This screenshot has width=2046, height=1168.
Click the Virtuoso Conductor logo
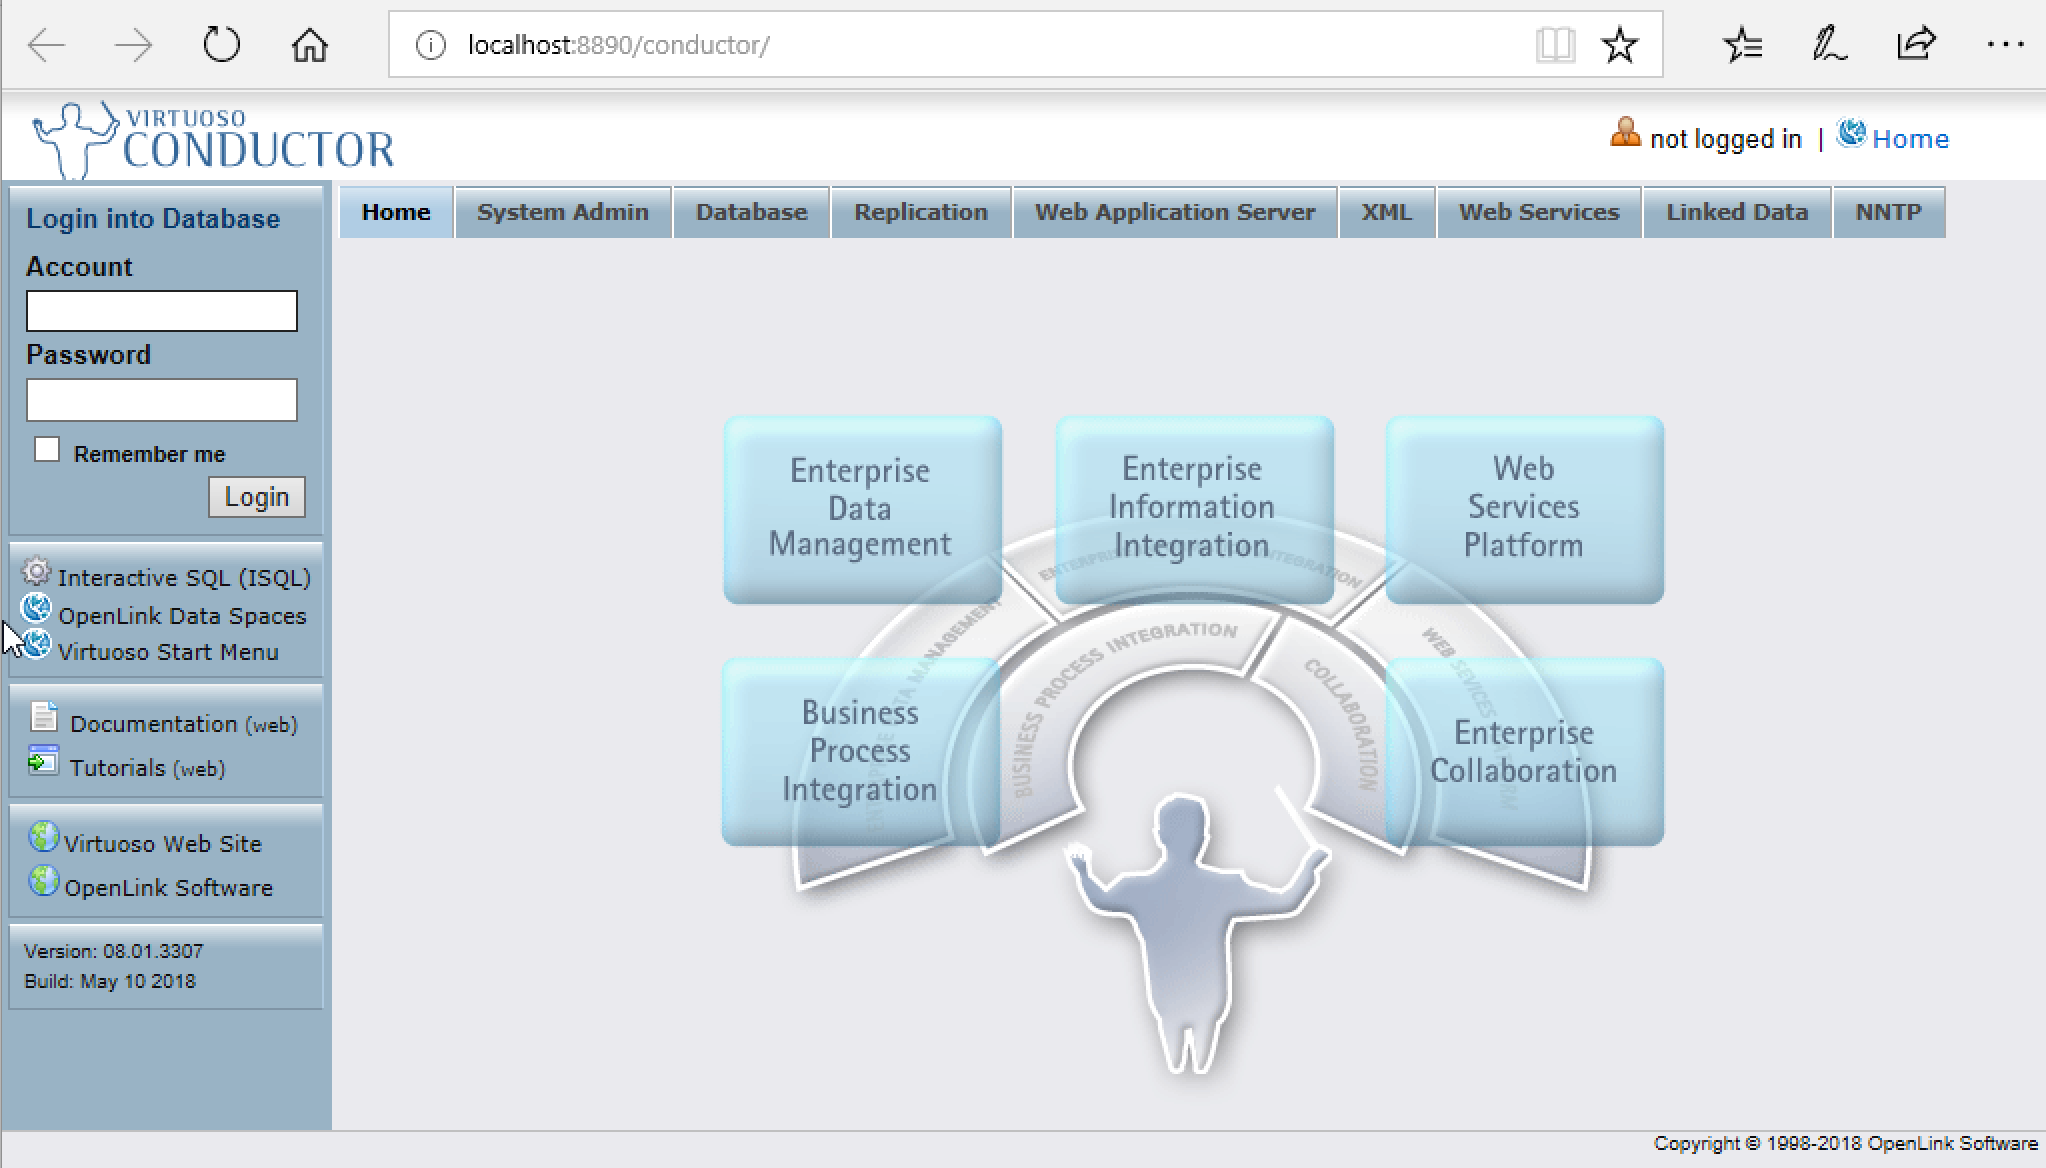(213, 139)
